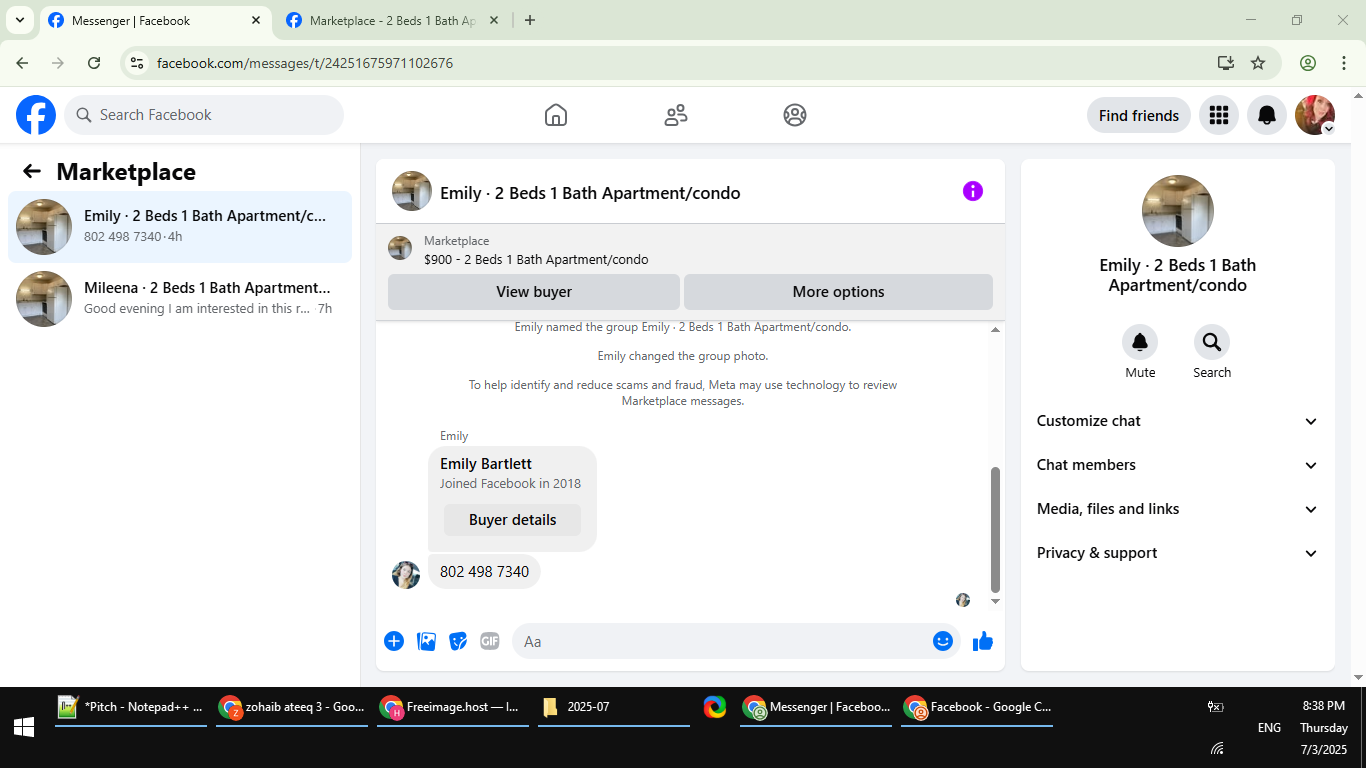Open Windows Start menu
Viewport: 1366px width, 768px height.
[x=24, y=727]
